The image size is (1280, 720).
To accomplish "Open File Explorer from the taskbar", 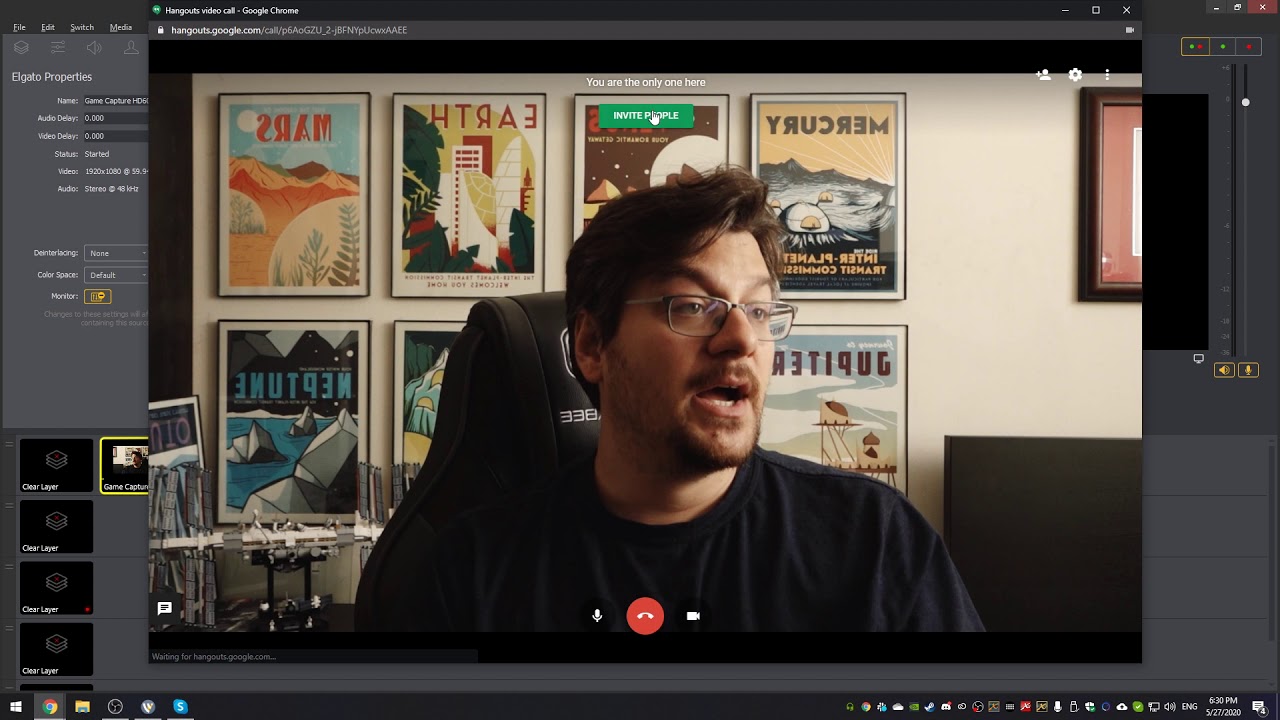I will click(82, 707).
